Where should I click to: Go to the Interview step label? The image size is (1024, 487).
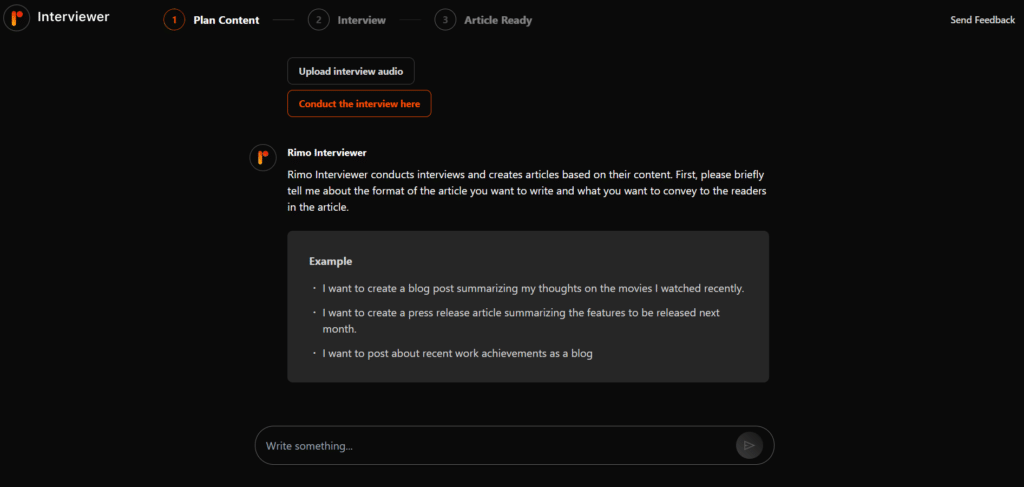[x=361, y=20]
